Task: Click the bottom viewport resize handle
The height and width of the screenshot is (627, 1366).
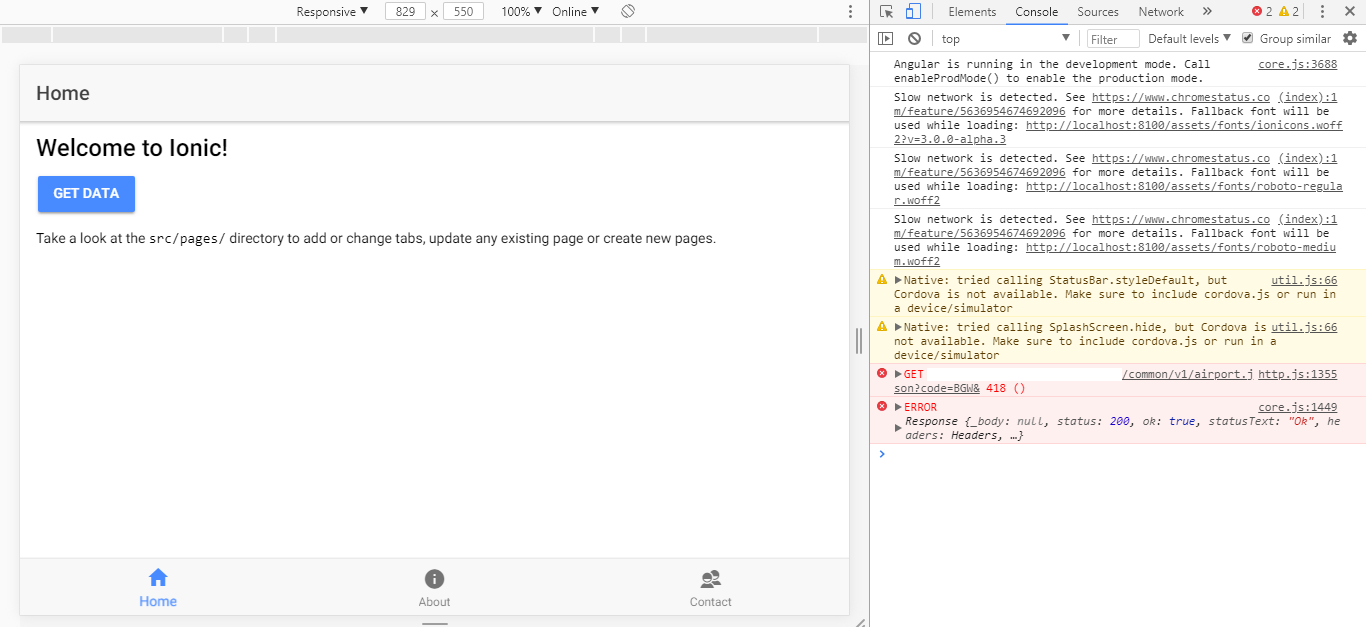Action: (x=435, y=624)
